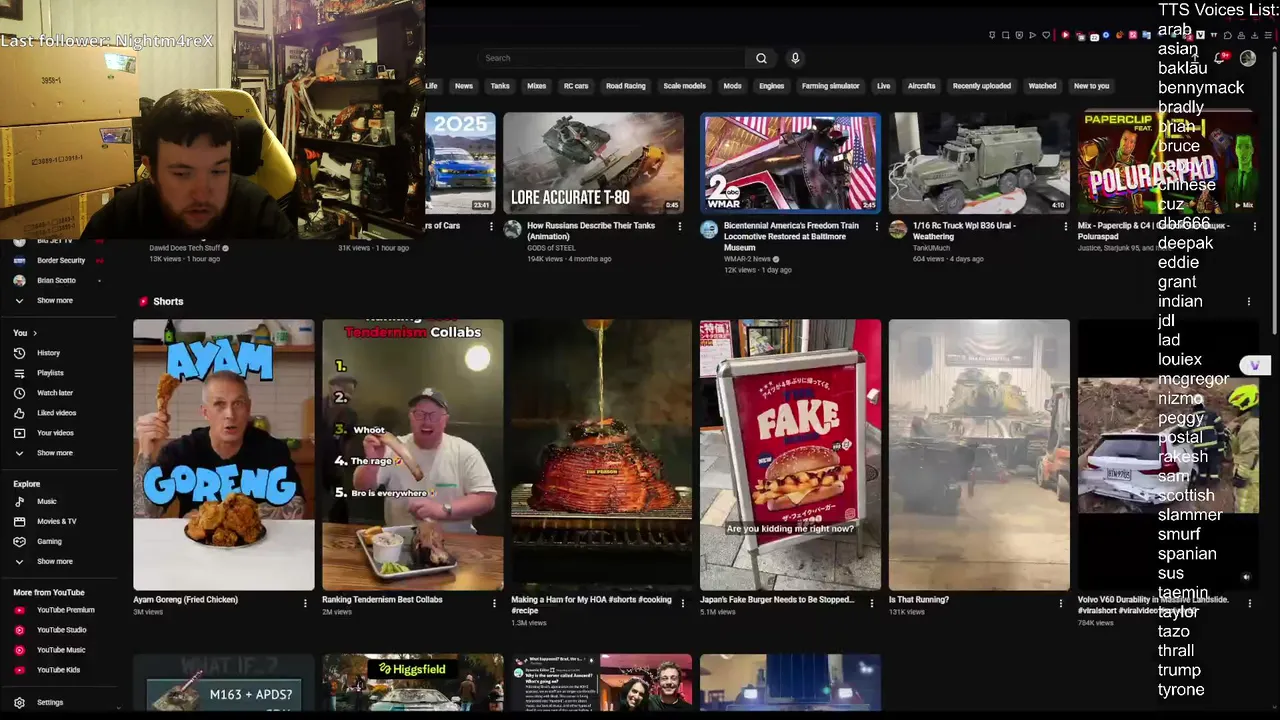Open options menu for Ayam Goreng short
Viewport: 1280px width, 720px height.
click(305, 603)
